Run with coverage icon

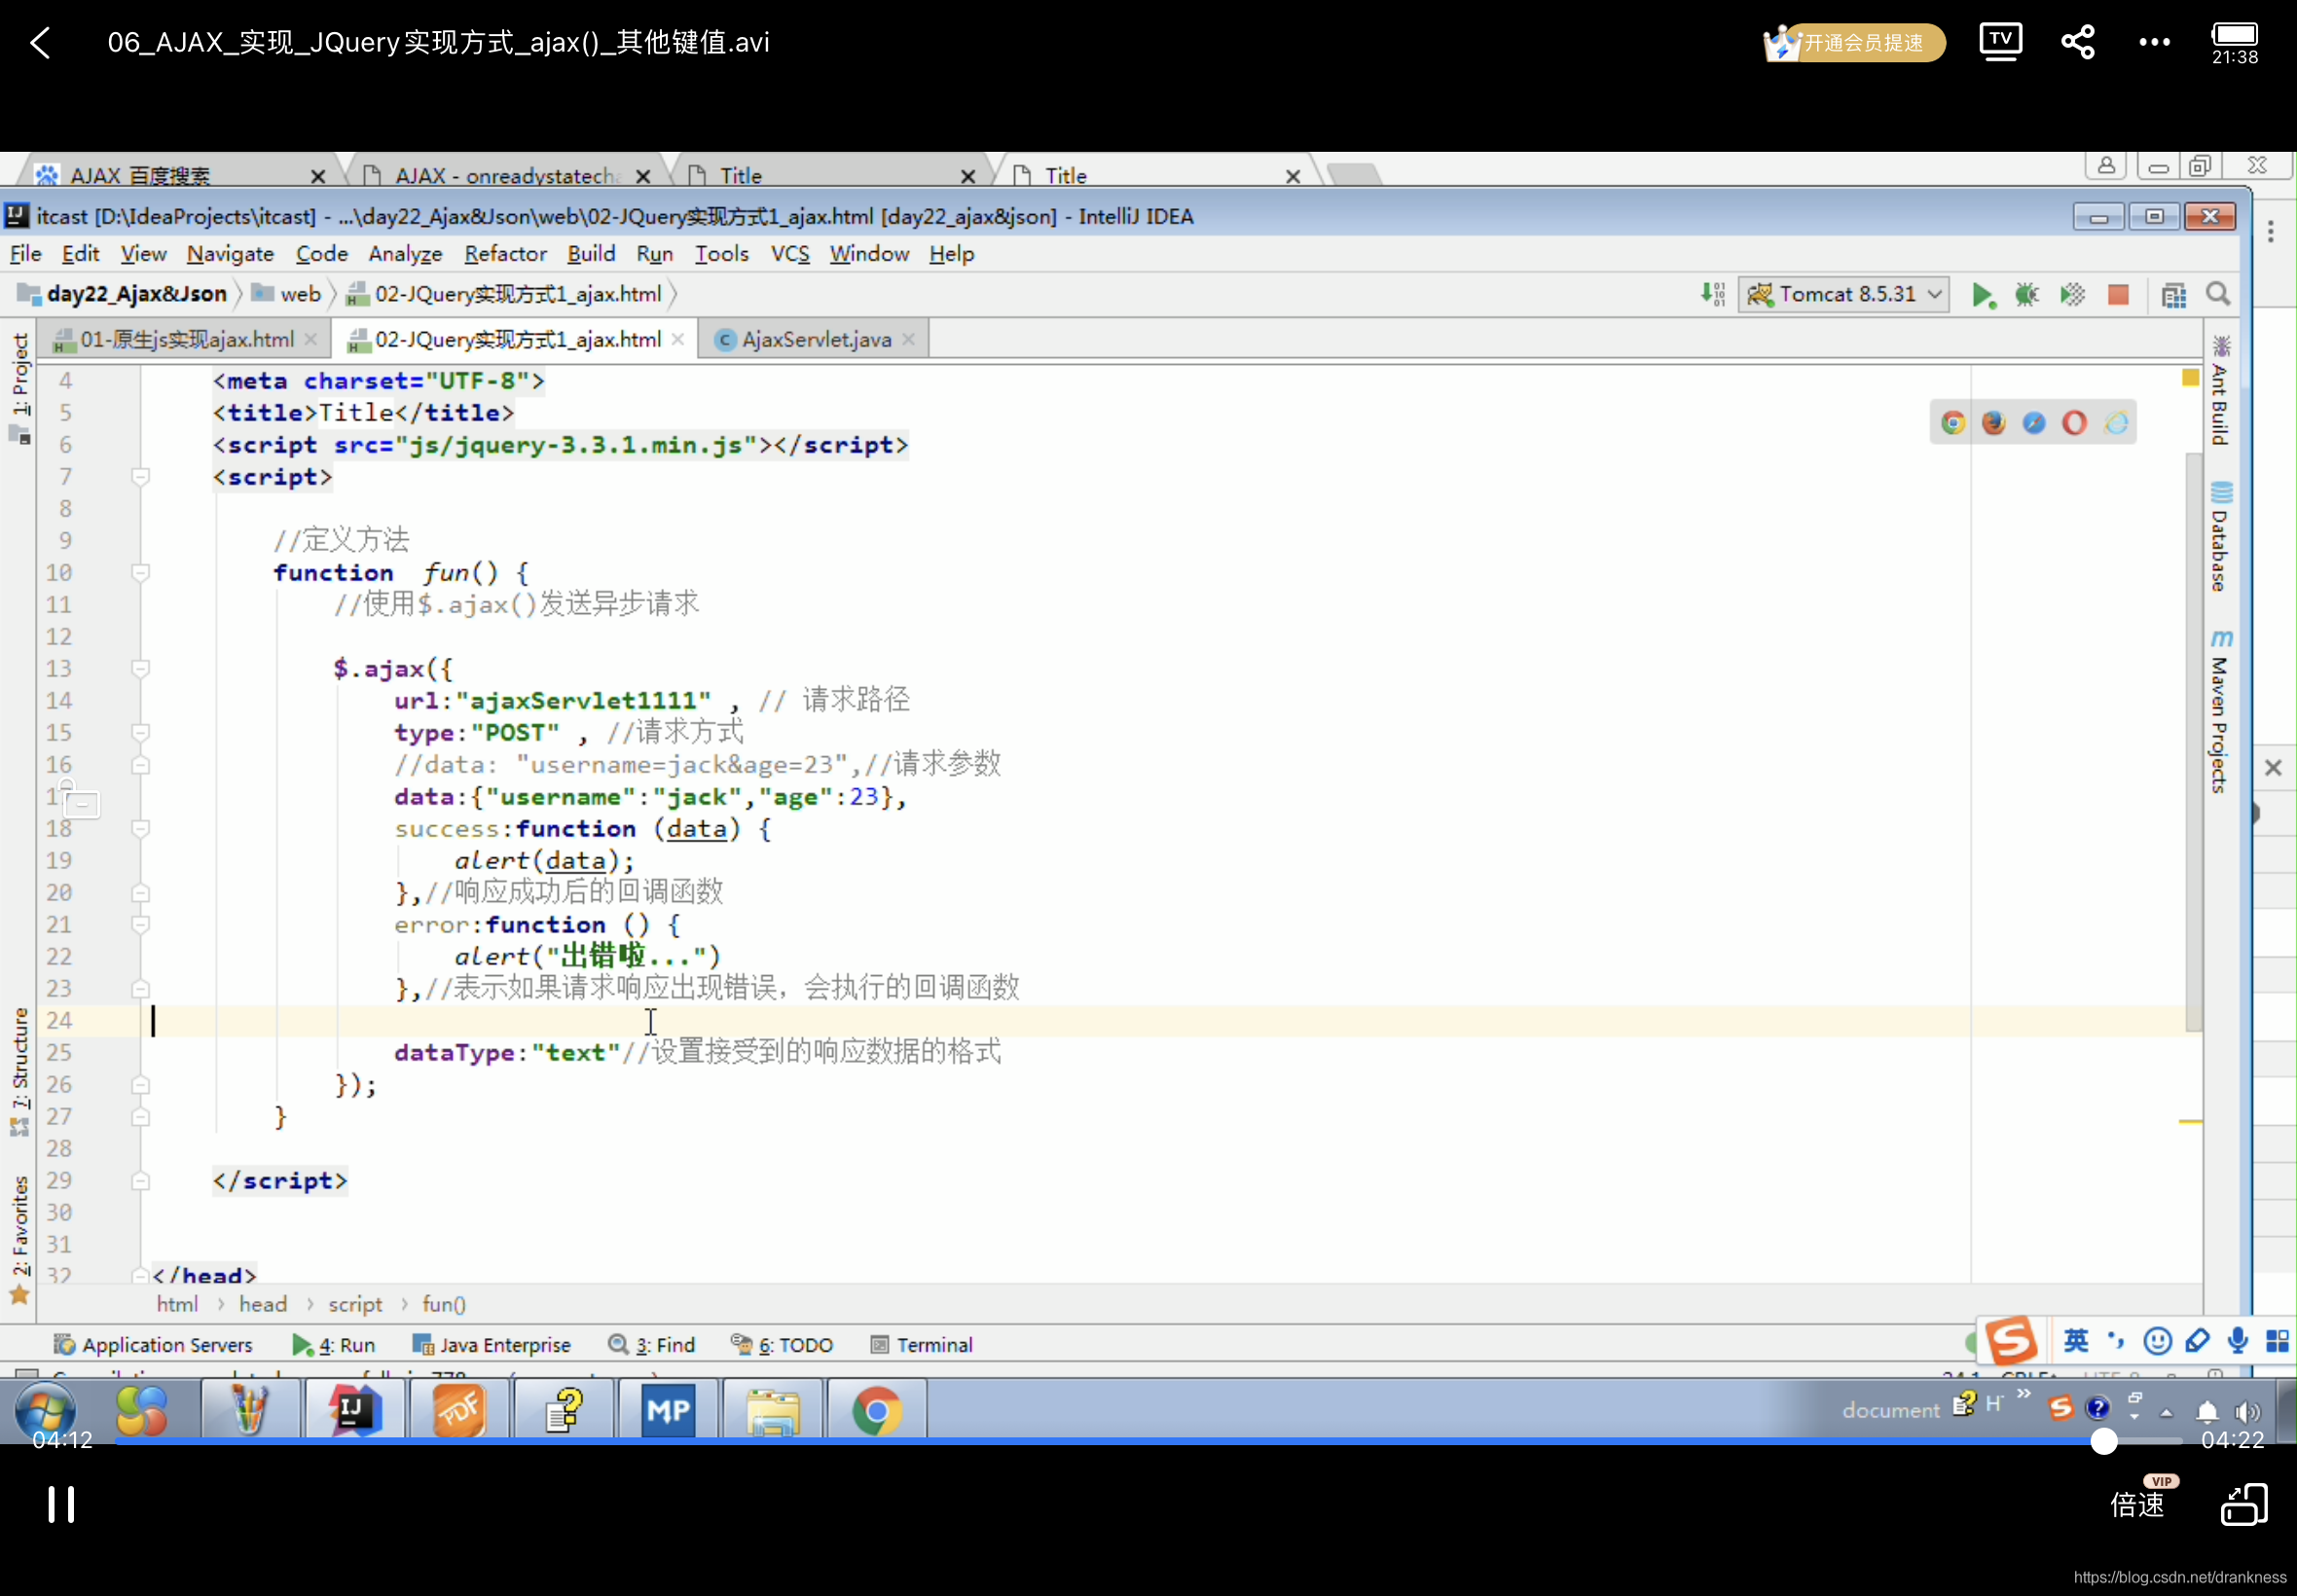[2072, 295]
